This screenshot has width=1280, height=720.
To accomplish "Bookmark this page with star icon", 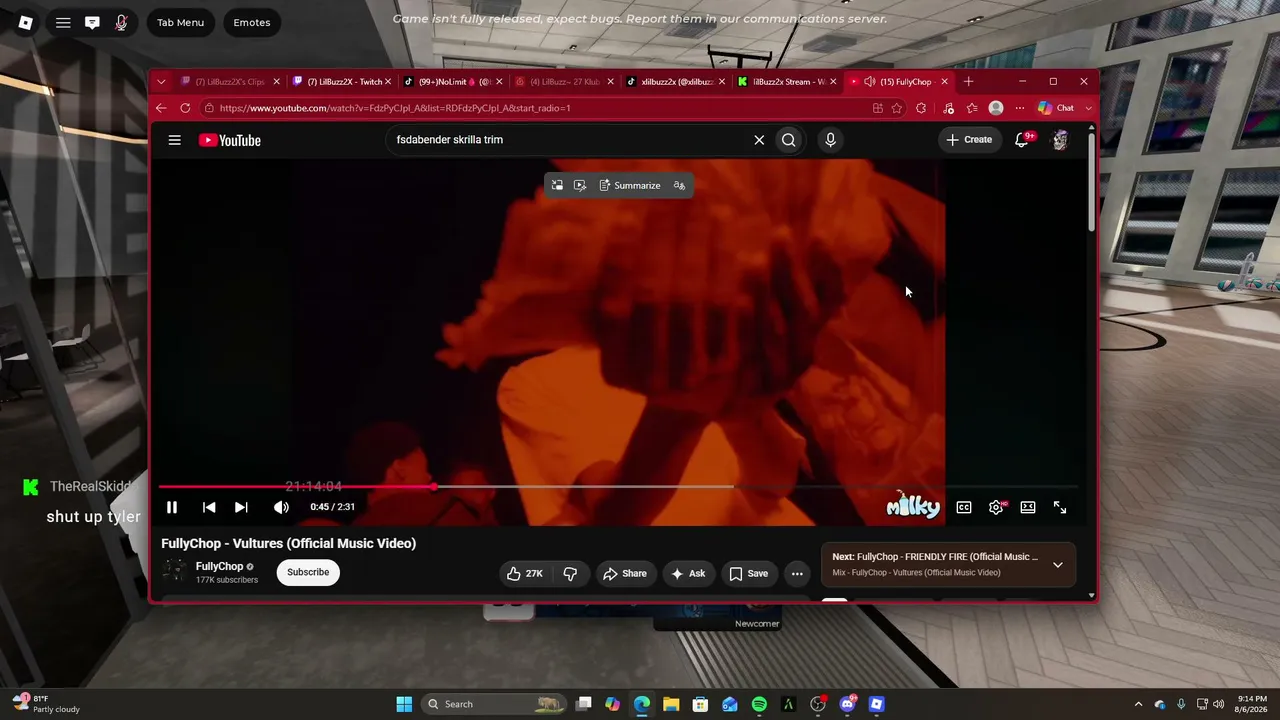I will [897, 108].
